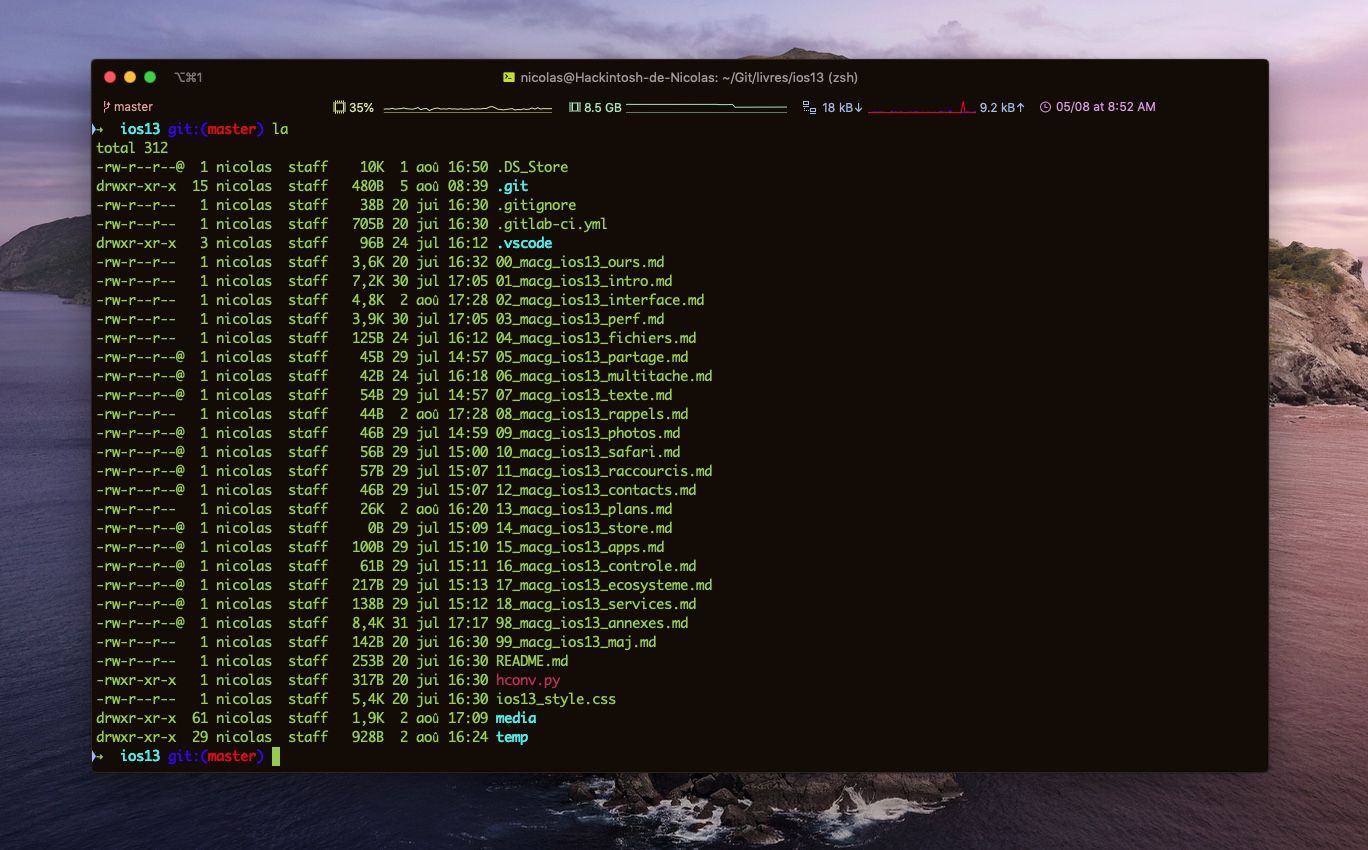
Task: Click 03_macg_ios13_perf.md file name
Action: click(x=580, y=319)
